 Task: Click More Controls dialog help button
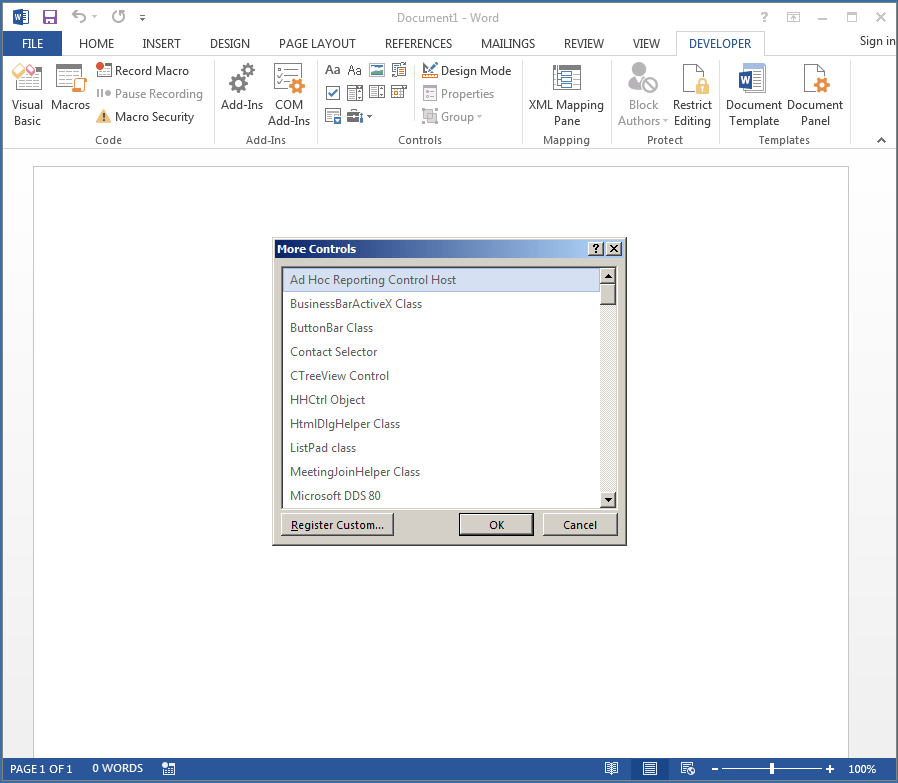(x=596, y=249)
